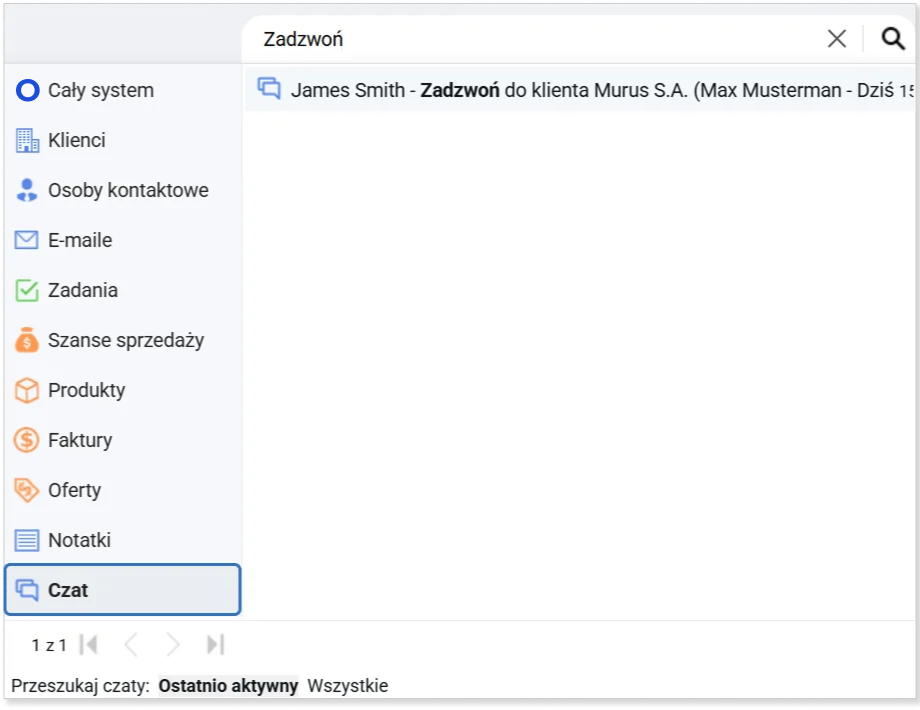This screenshot has height=710, width=920.
Task: Click the E-maile envelope icon
Action: point(27,241)
